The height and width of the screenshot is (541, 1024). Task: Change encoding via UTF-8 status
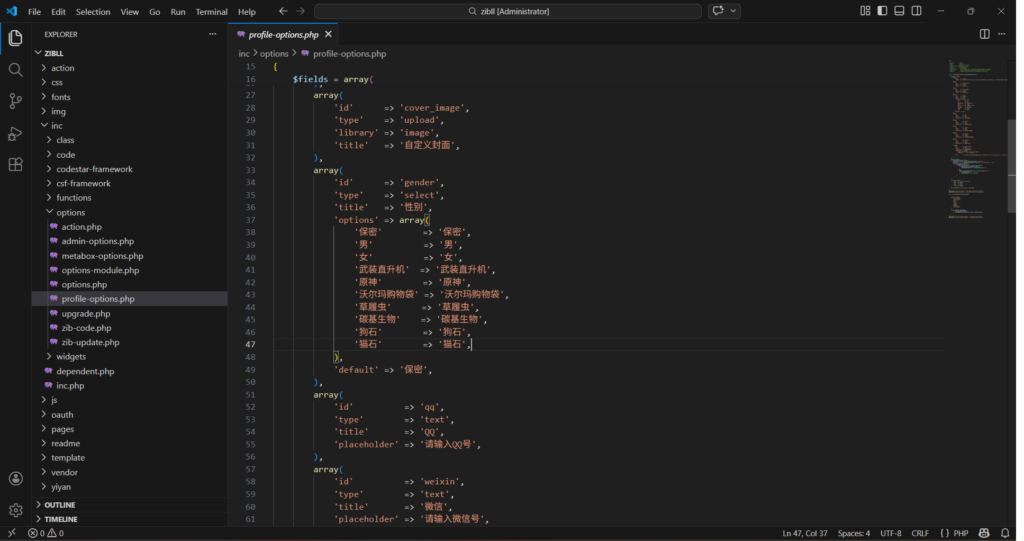(x=890, y=533)
